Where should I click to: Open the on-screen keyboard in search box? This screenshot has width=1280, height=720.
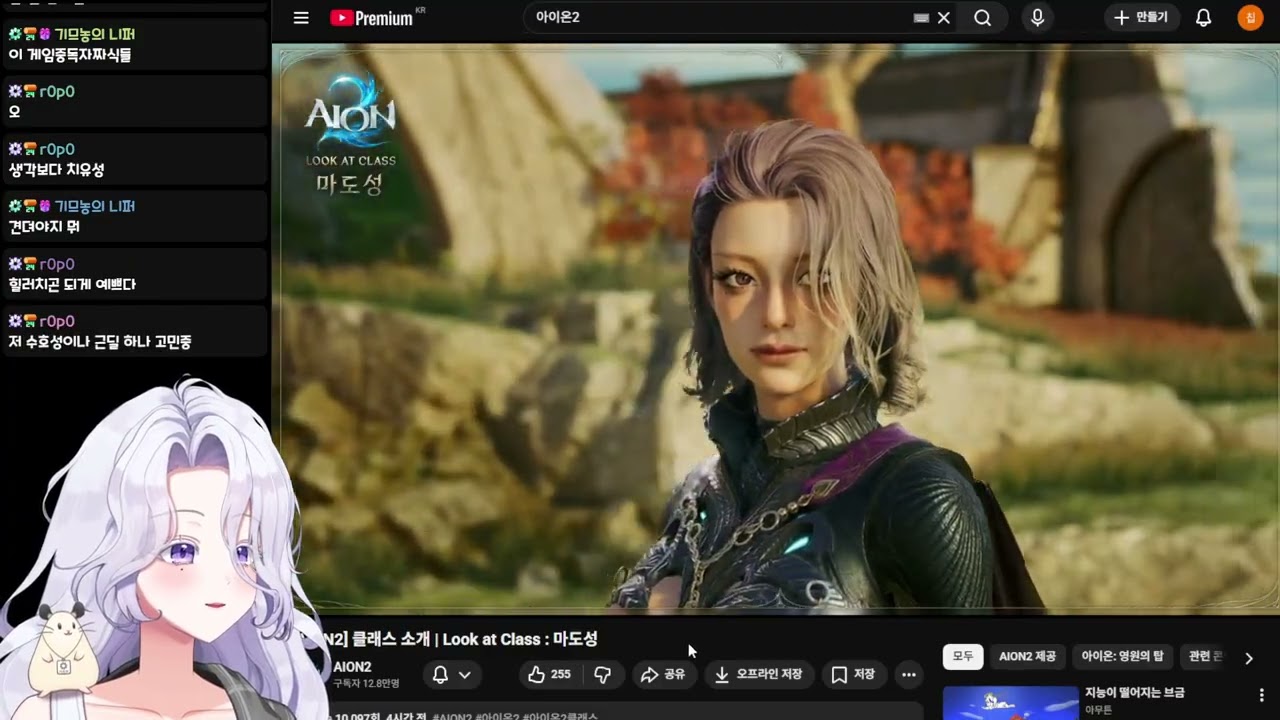(x=921, y=18)
